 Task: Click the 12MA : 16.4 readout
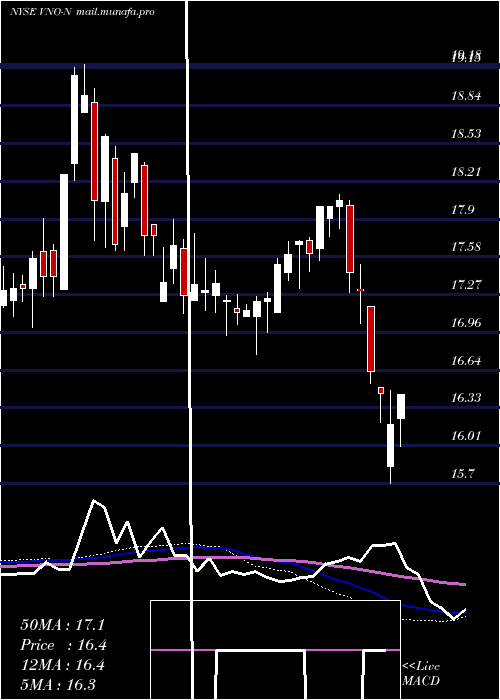(x=62, y=665)
